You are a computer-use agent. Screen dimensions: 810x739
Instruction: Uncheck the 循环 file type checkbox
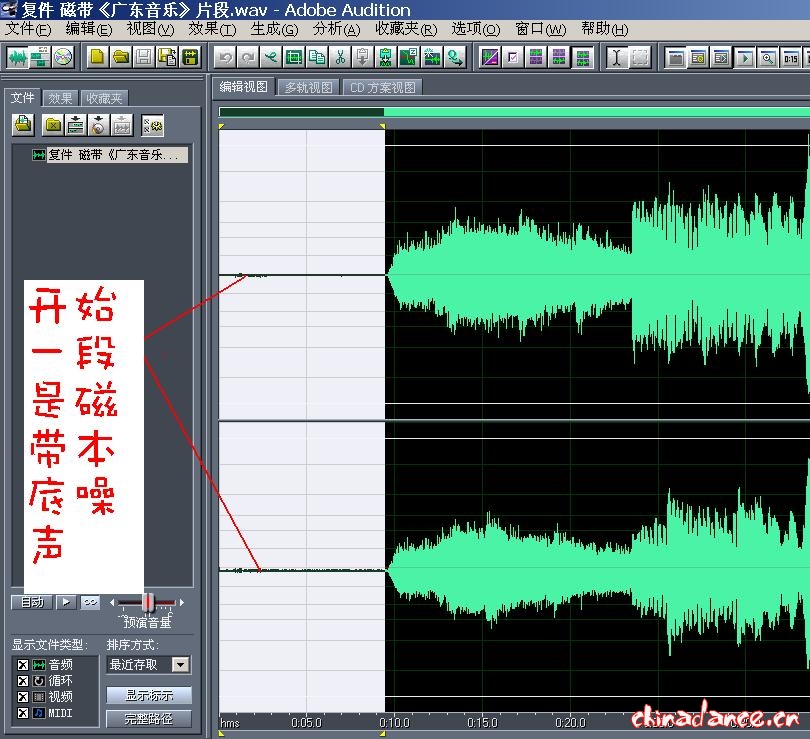pyautogui.click(x=22, y=680)
